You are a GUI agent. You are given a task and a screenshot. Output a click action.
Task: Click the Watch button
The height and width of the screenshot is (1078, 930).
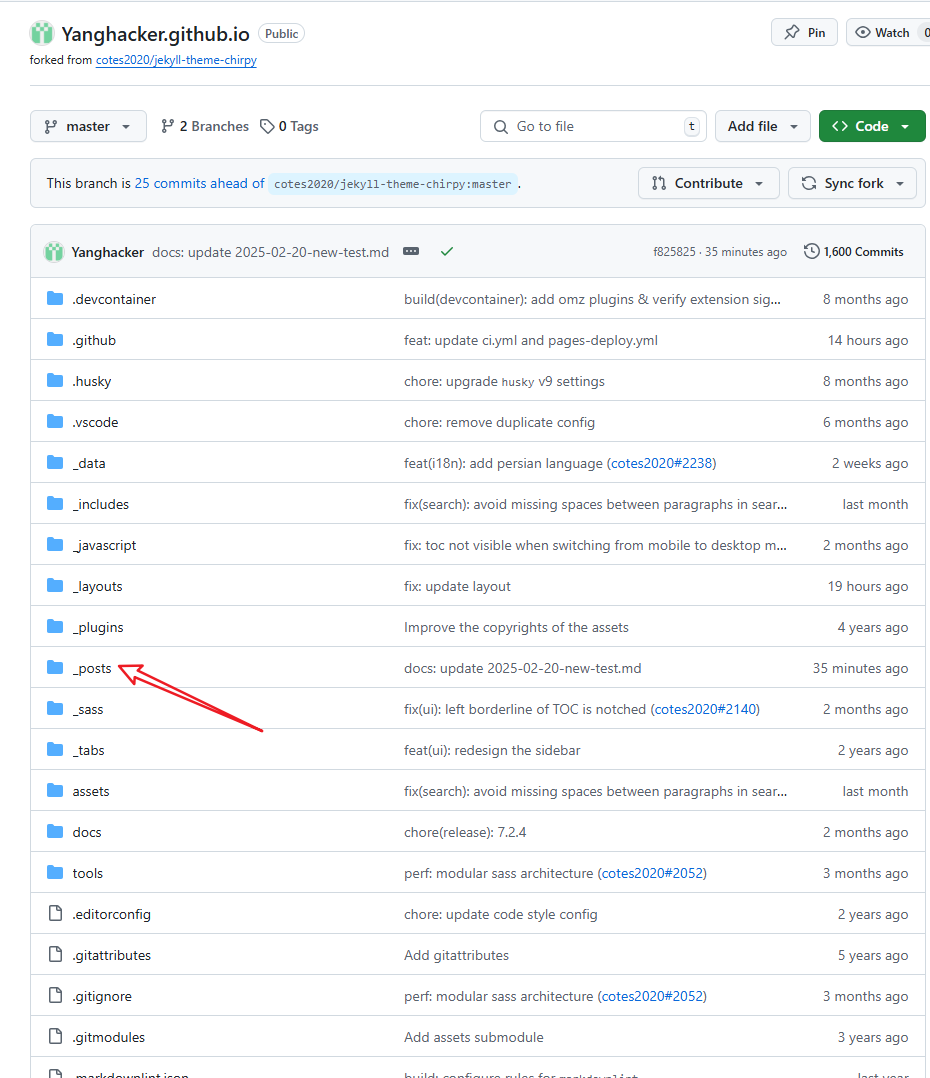(x=887, y=32)
